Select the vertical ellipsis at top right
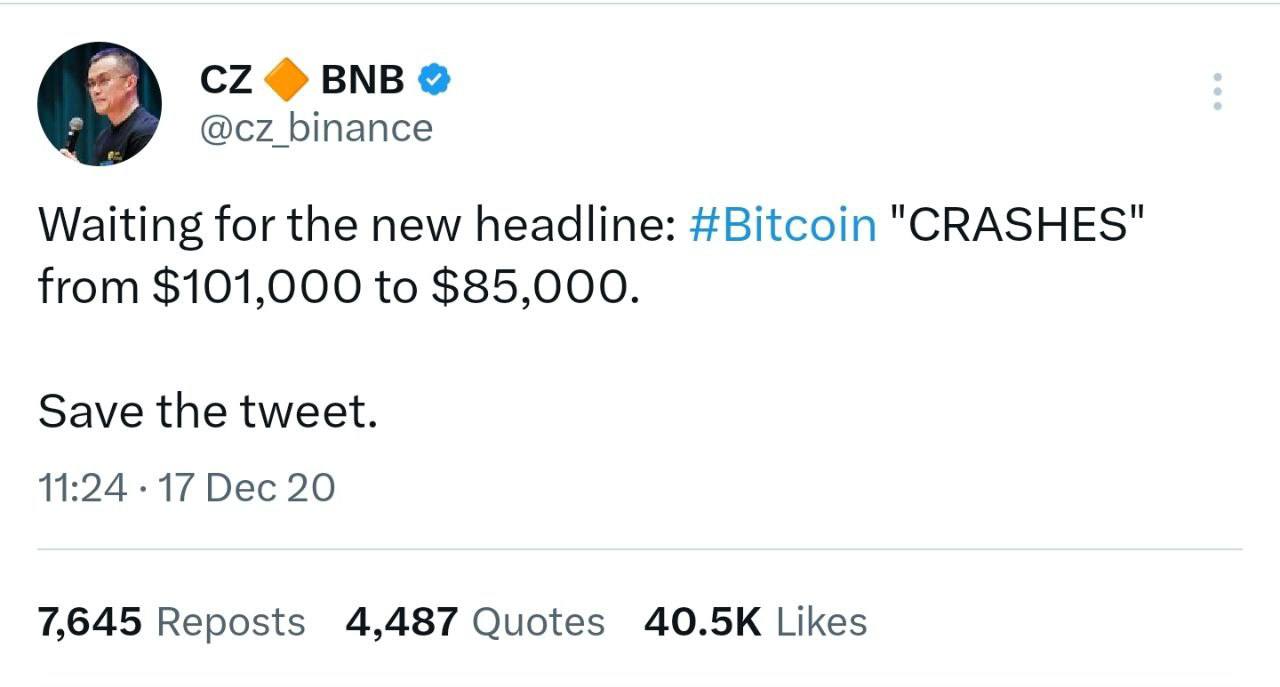The width and height of the screenshot is (1280, 687). tap(1217, 91)
